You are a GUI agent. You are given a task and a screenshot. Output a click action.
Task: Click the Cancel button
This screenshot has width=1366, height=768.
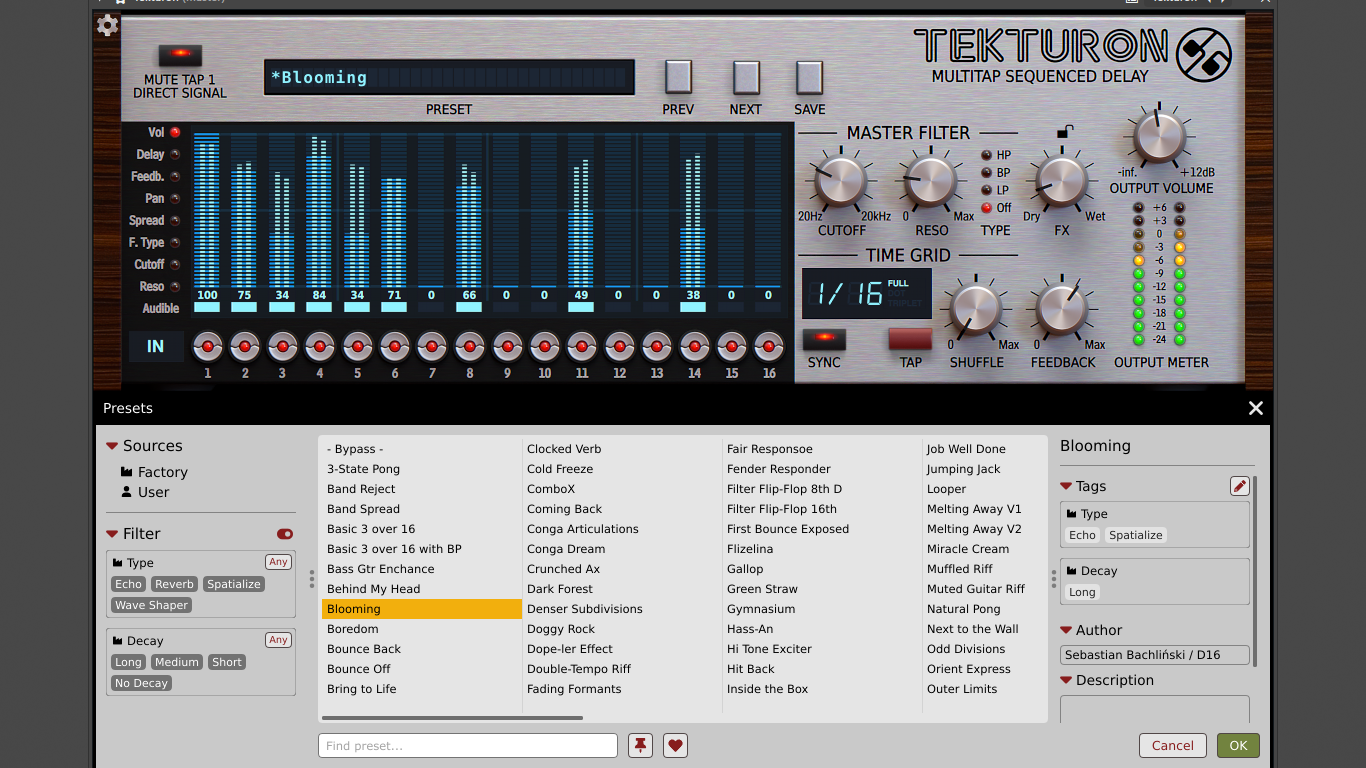point(1172,745)
